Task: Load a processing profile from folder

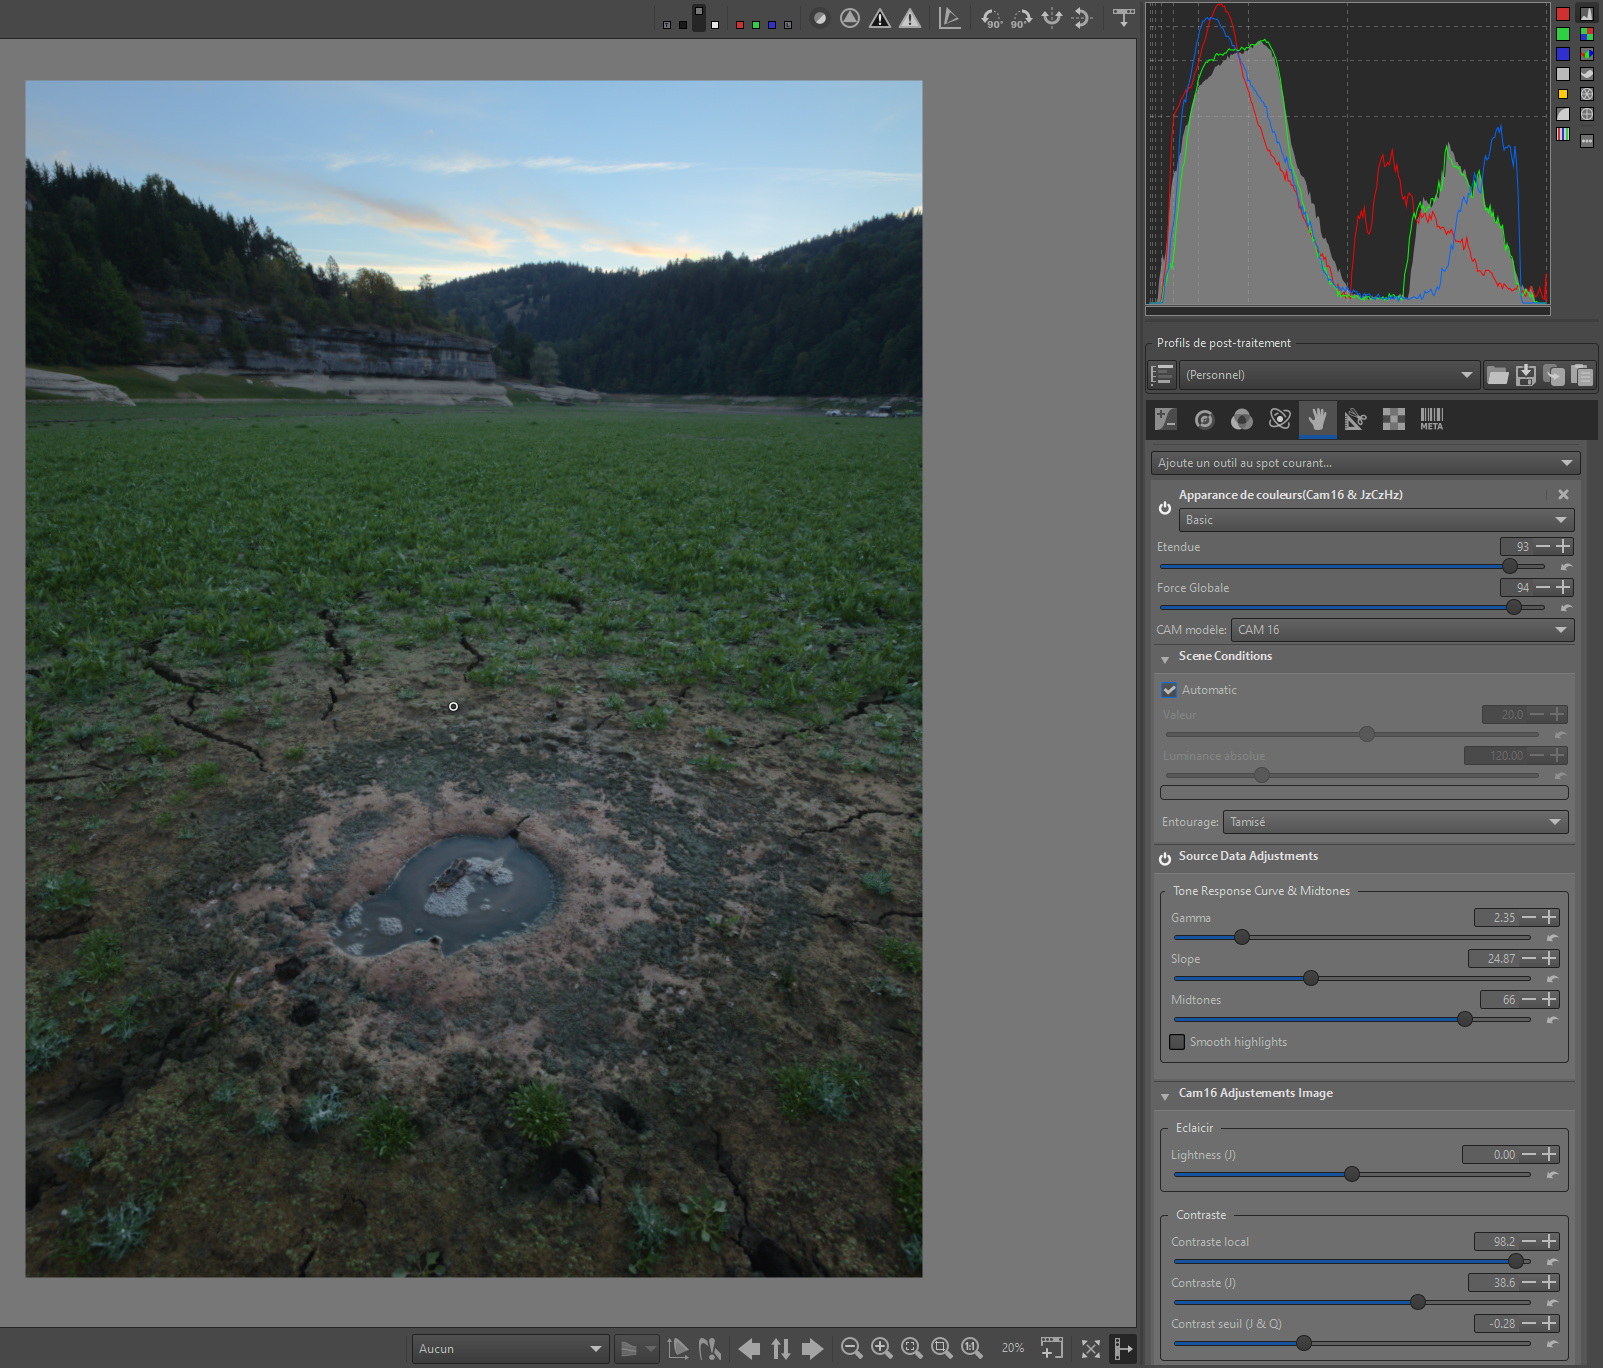Action: click(1497, 375)
